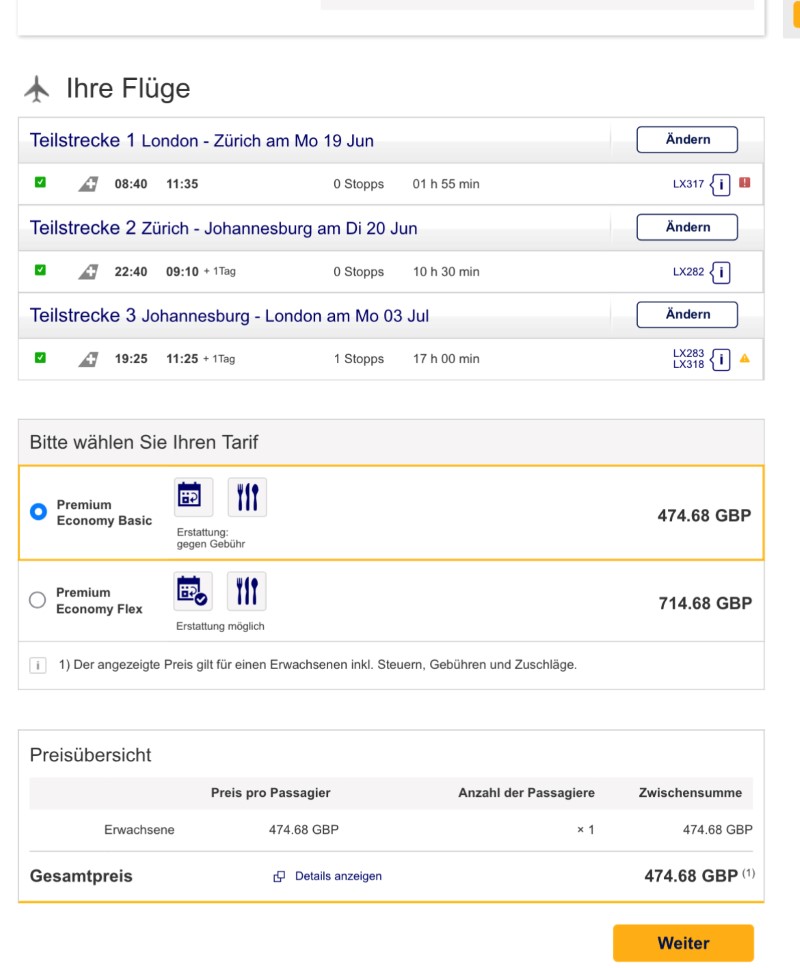
Task: Click red alert icon beside LX317
Action: [745, 183]
